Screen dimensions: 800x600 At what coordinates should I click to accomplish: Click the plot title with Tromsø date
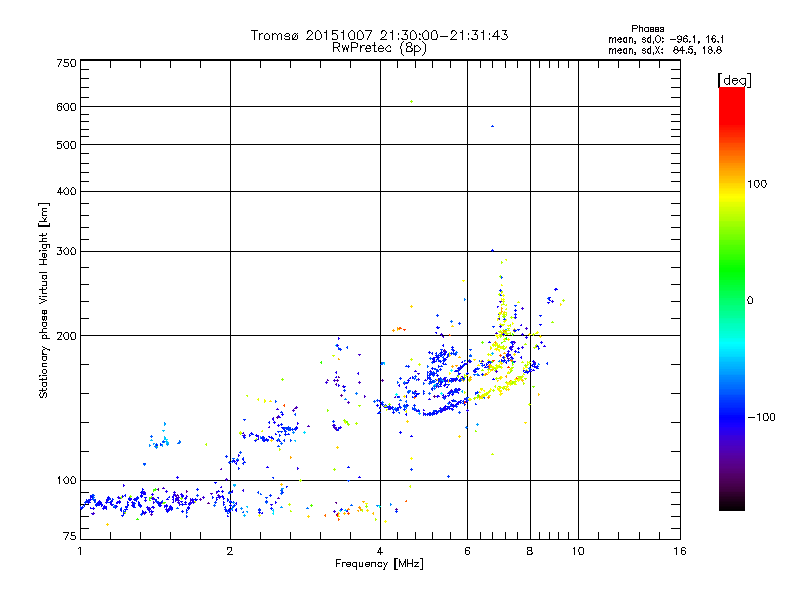pyautogui.click(x=379, y=35)
